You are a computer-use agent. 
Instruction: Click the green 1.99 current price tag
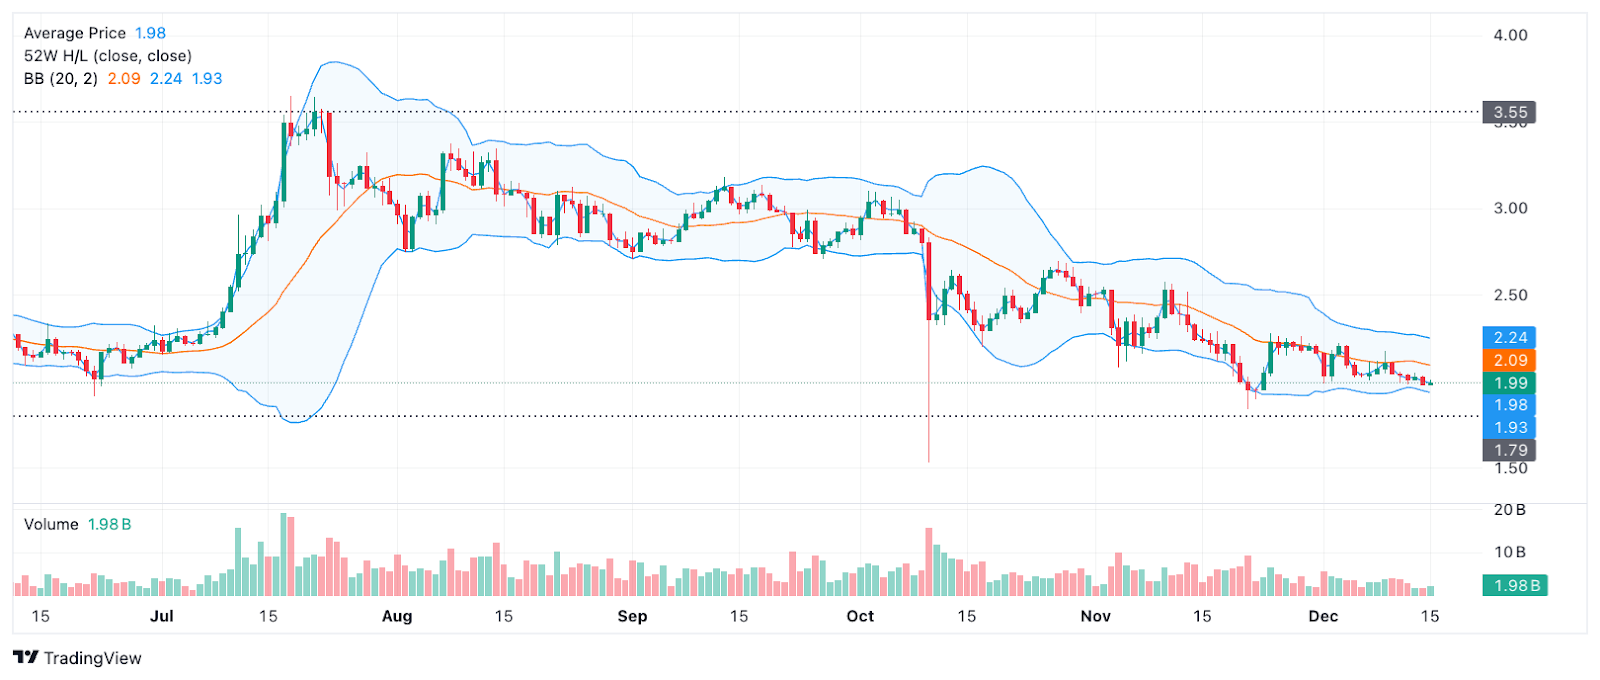point(1509,383)
